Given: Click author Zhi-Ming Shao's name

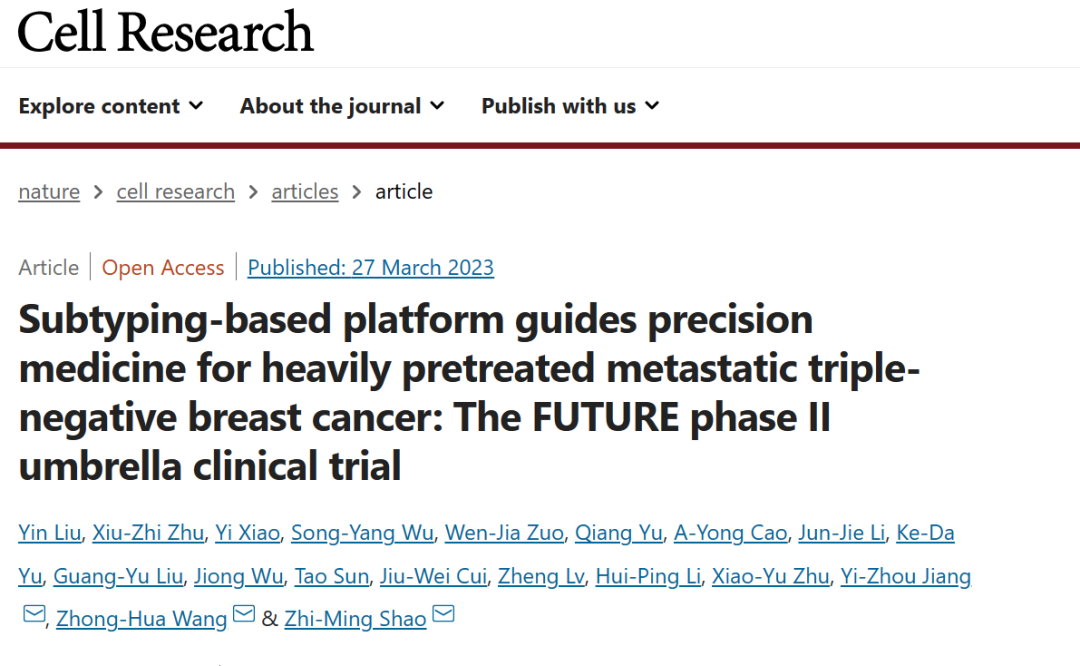Looking at the screenshot, I should pyautogui.click(x=355, y=618).
